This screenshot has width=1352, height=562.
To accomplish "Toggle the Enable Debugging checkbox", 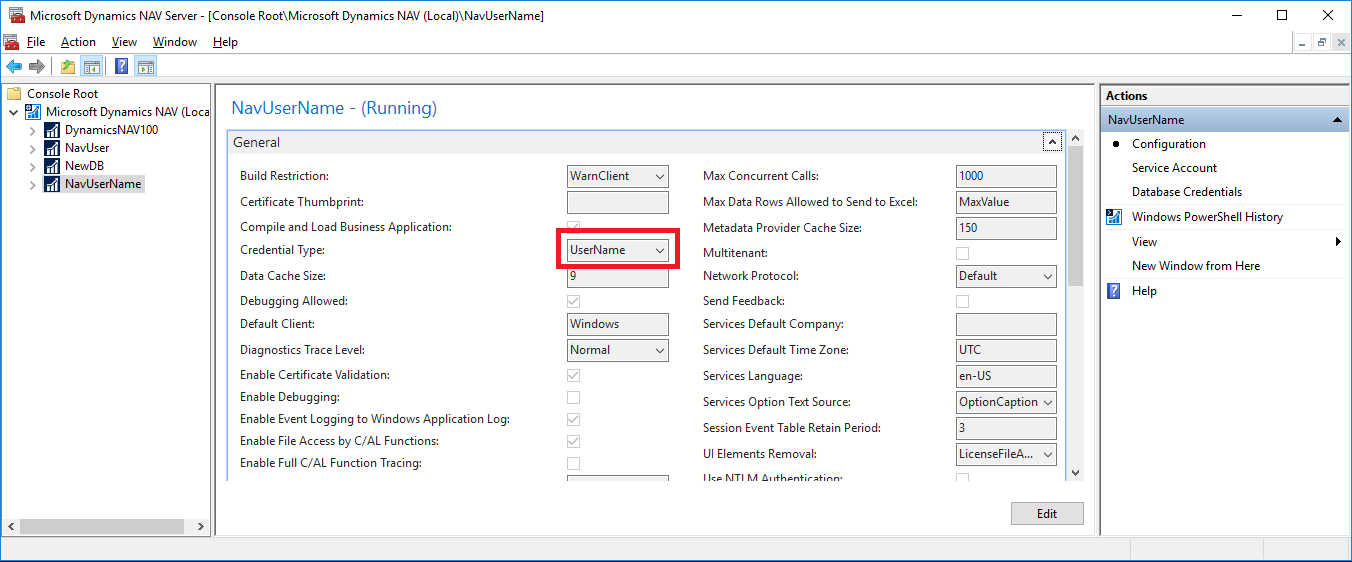I will [x=573, y=397].
